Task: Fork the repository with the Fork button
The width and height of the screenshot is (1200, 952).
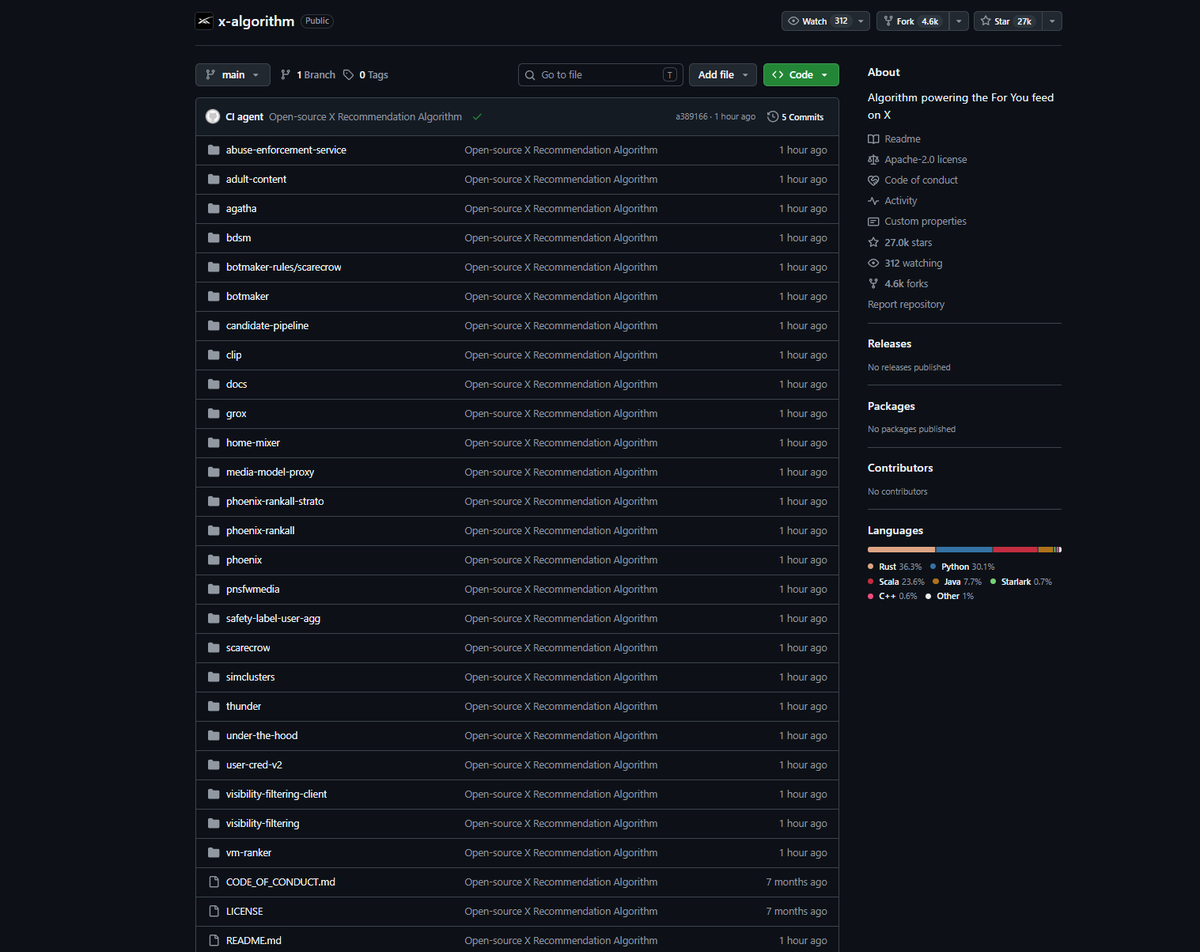Action: click(912, 21)
